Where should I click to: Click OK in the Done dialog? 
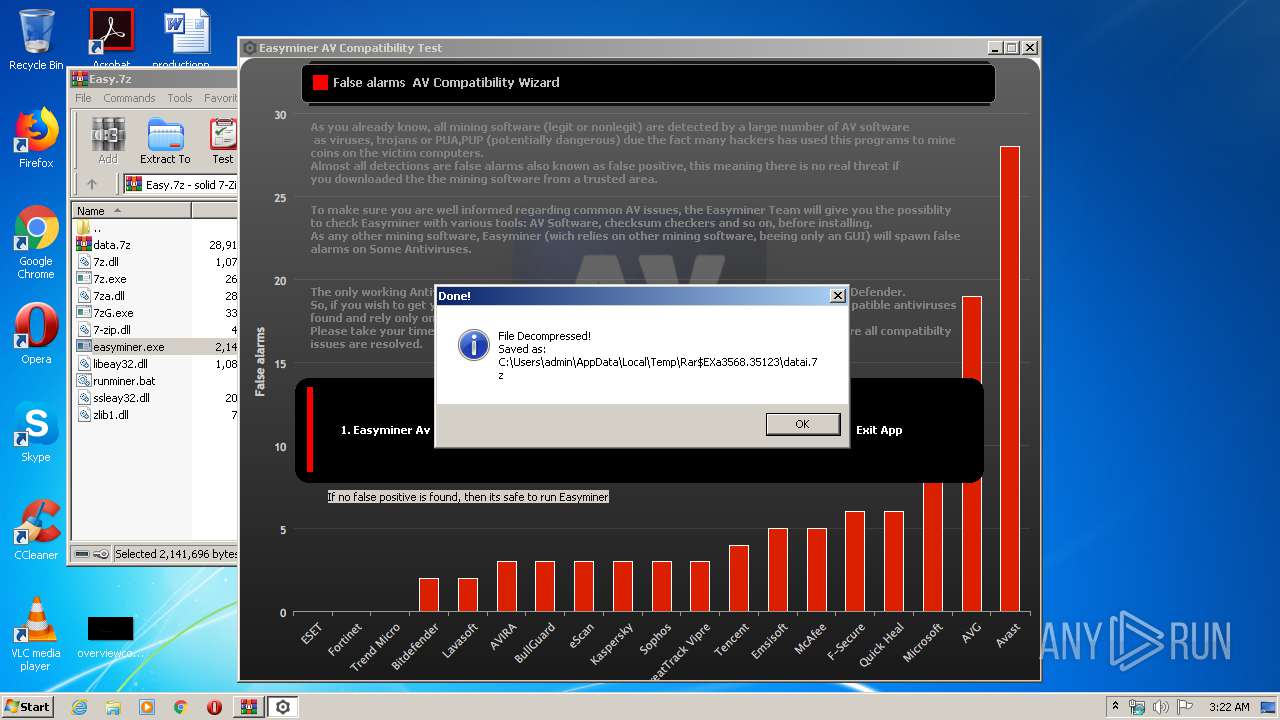pos(802,424)
